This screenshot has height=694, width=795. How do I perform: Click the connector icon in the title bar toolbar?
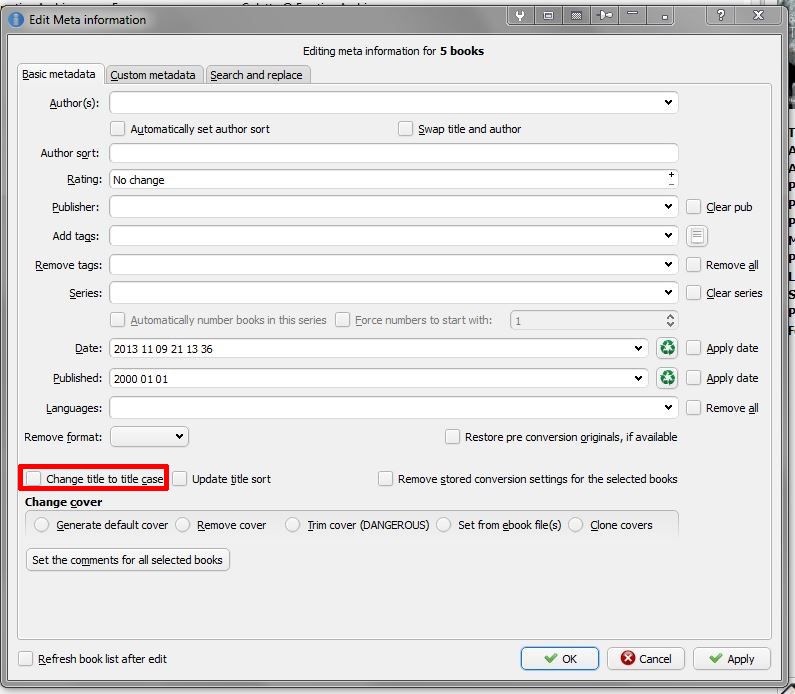[x=604, y=16]
